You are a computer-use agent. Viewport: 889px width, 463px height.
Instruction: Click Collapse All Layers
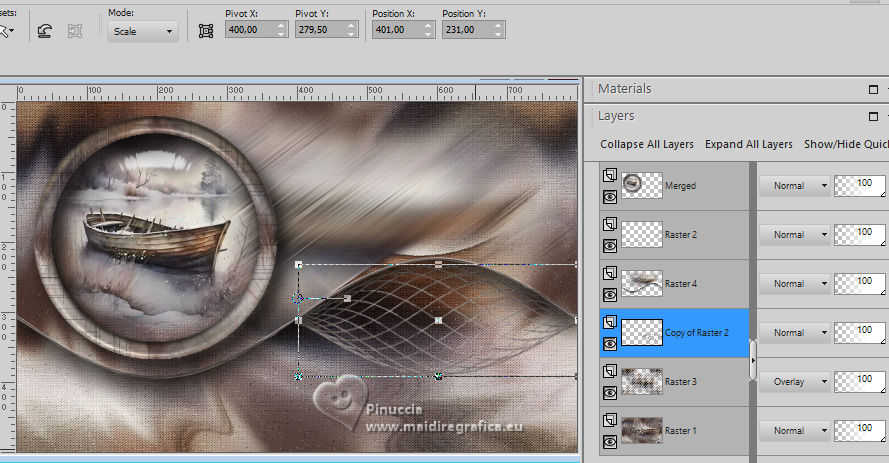tap(647, 145)
